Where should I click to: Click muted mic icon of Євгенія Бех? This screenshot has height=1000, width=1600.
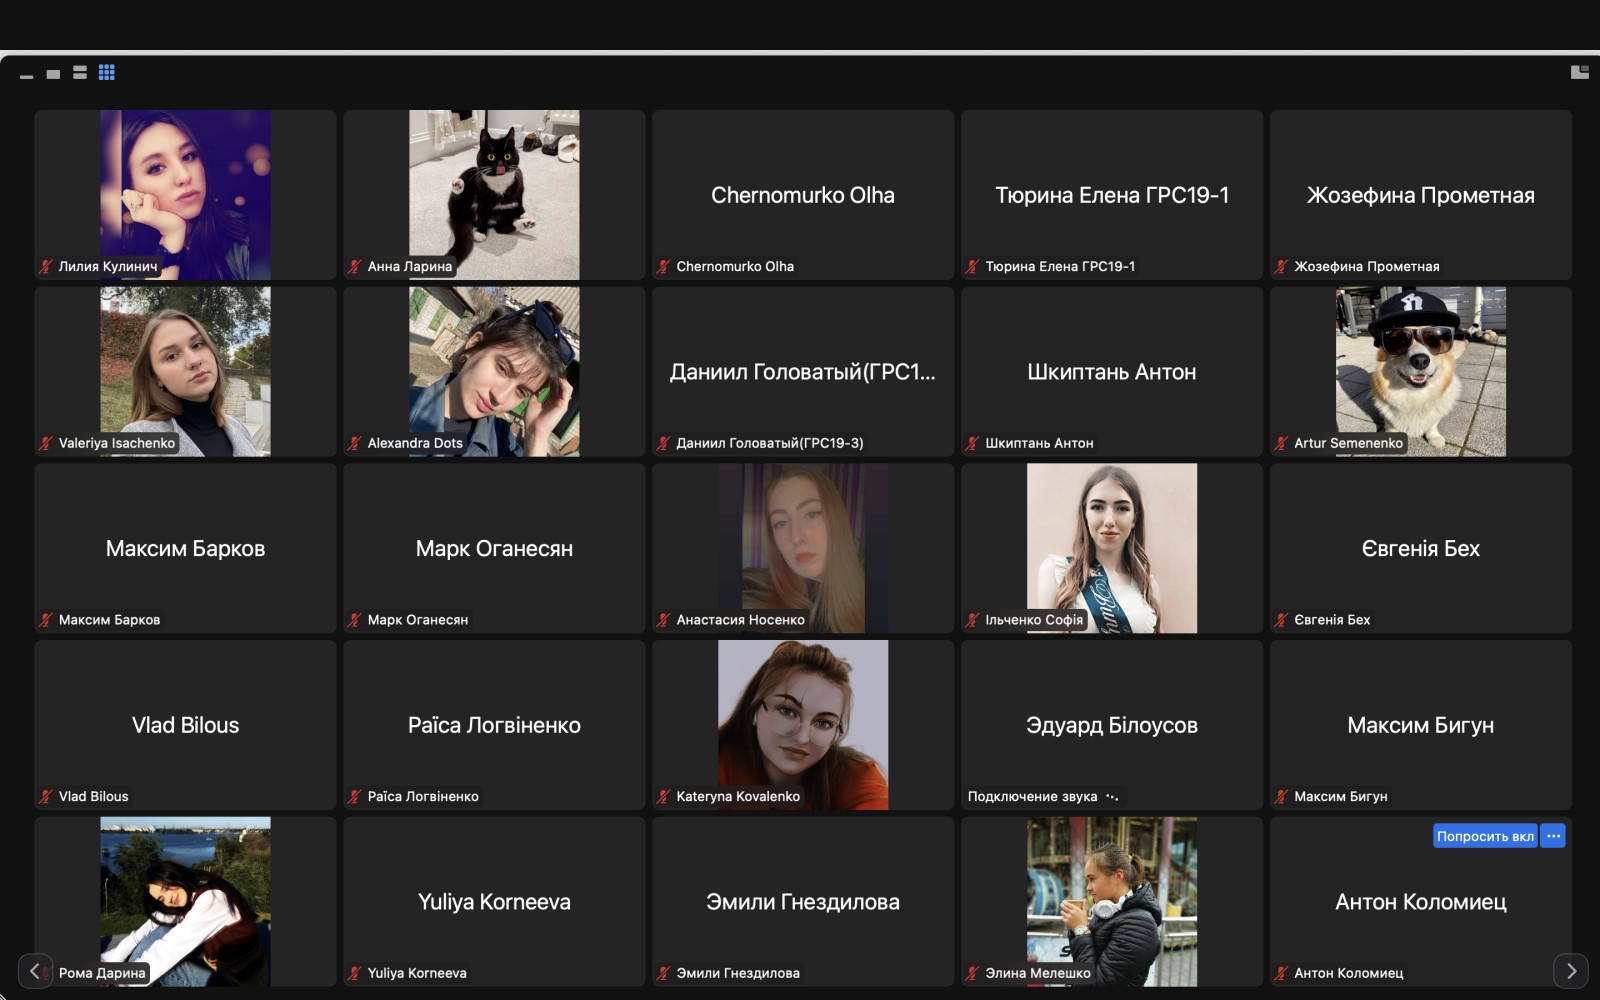(1282, 620)
